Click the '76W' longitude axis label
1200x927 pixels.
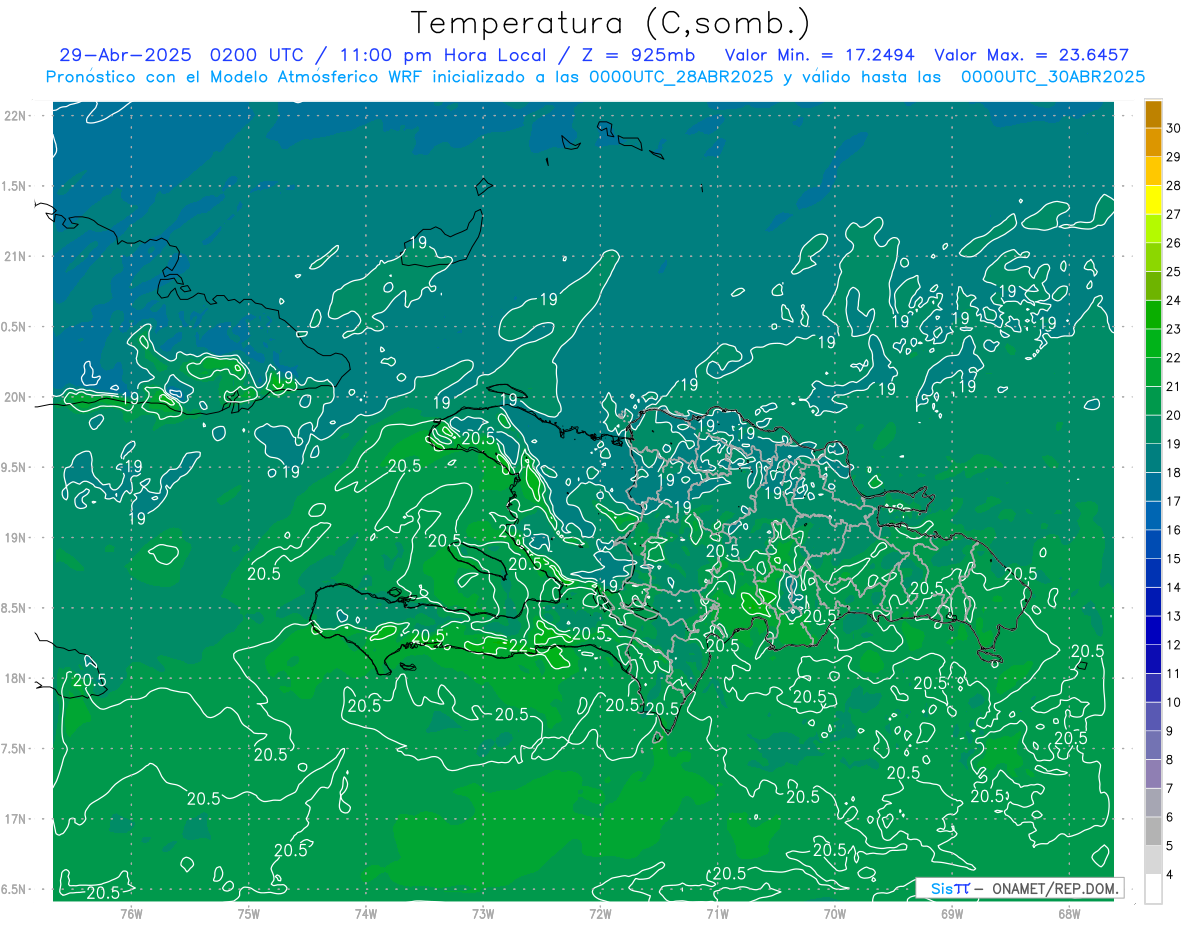coord(131,913)
